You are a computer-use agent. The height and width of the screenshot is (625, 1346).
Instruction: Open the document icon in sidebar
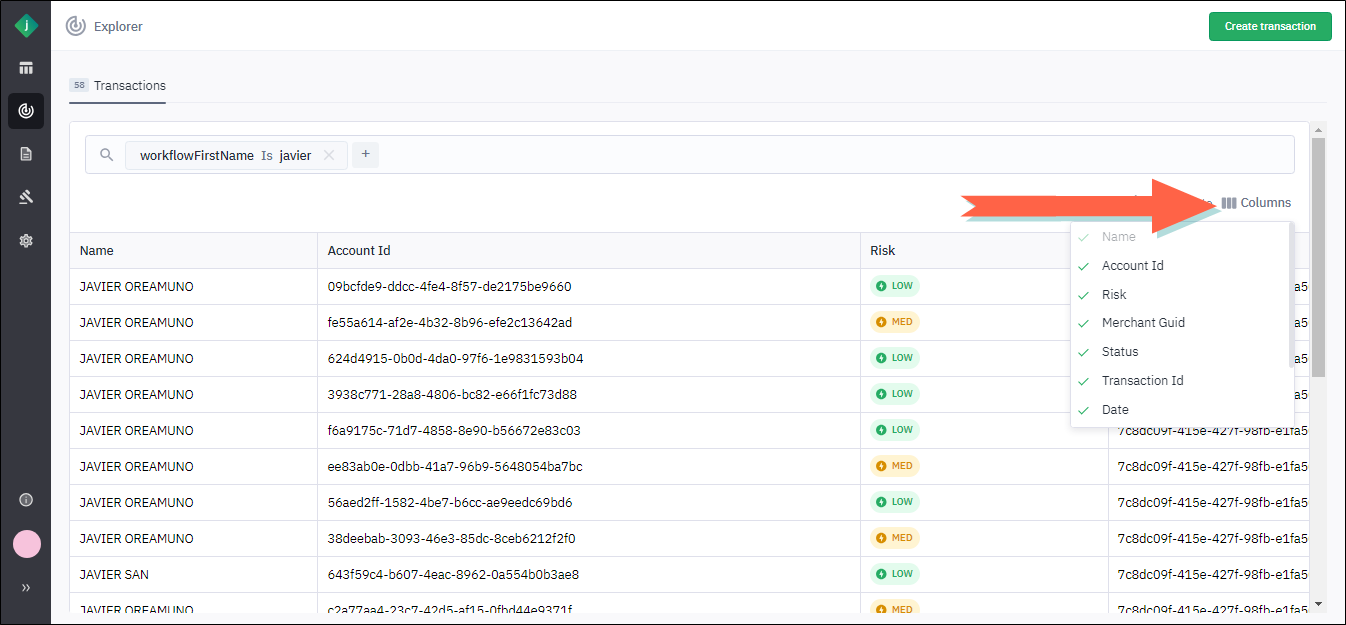point(26,154)
